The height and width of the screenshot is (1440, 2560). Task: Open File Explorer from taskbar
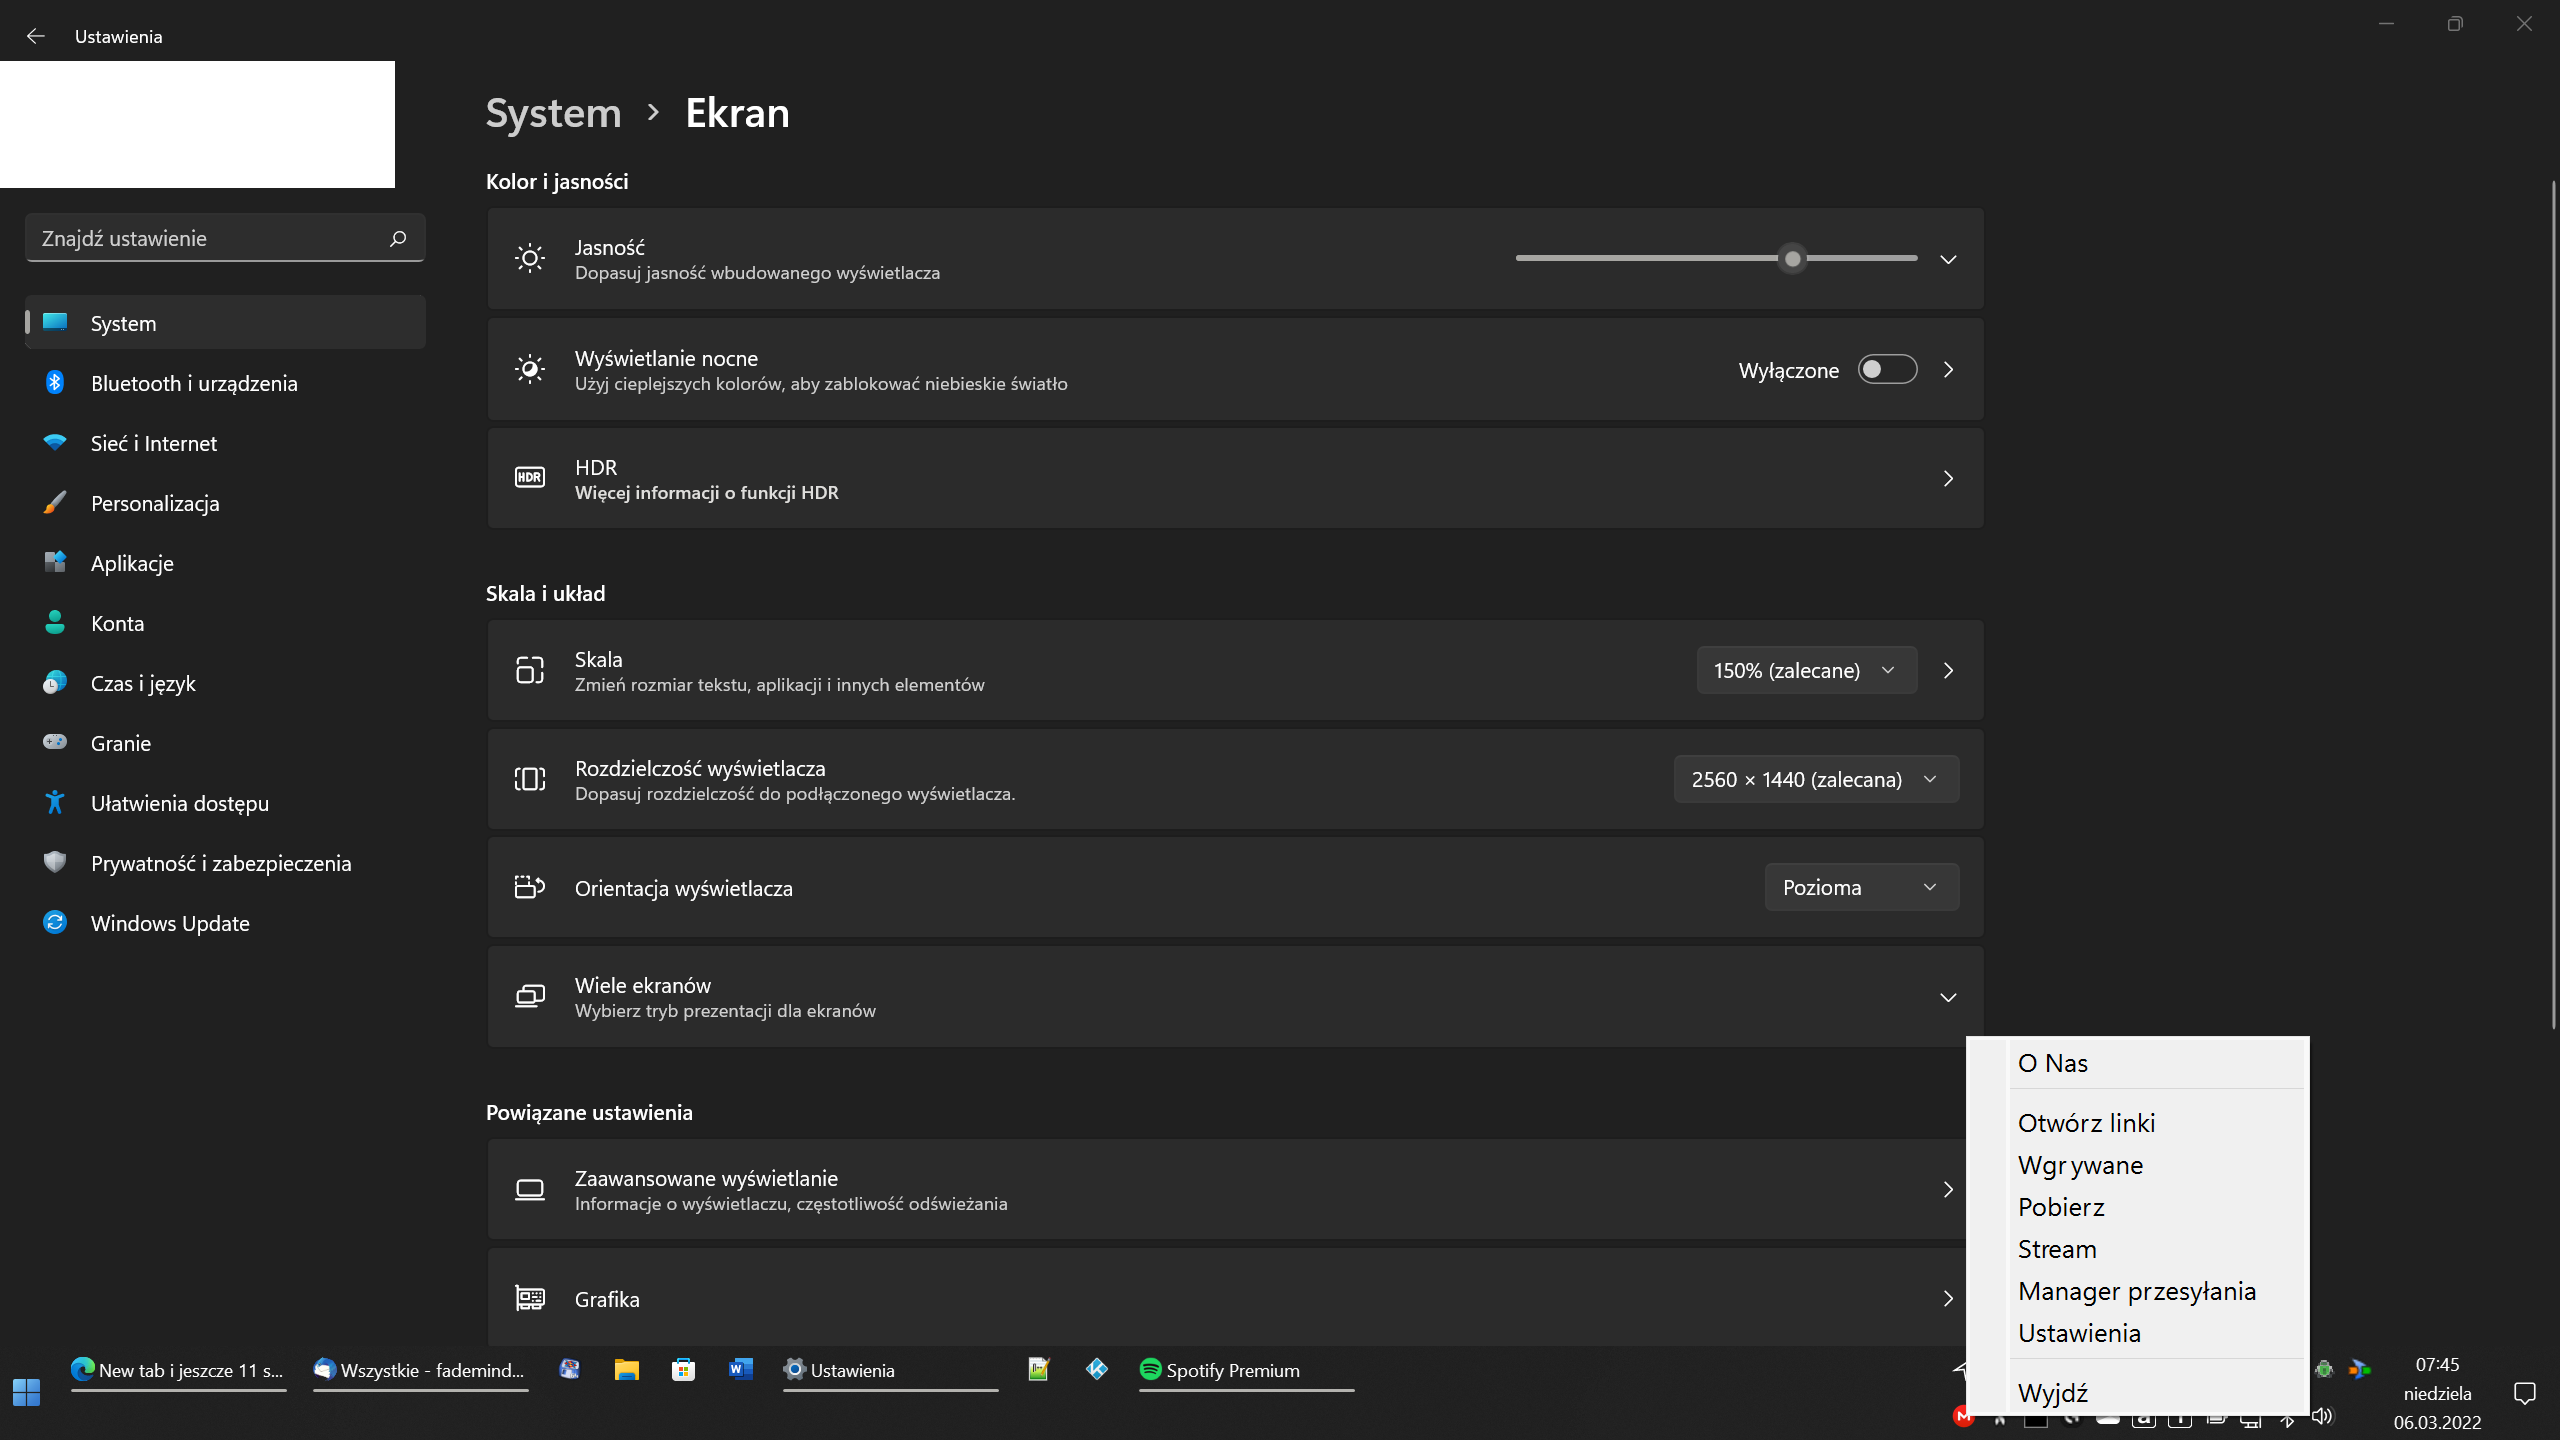[626, 1370]
